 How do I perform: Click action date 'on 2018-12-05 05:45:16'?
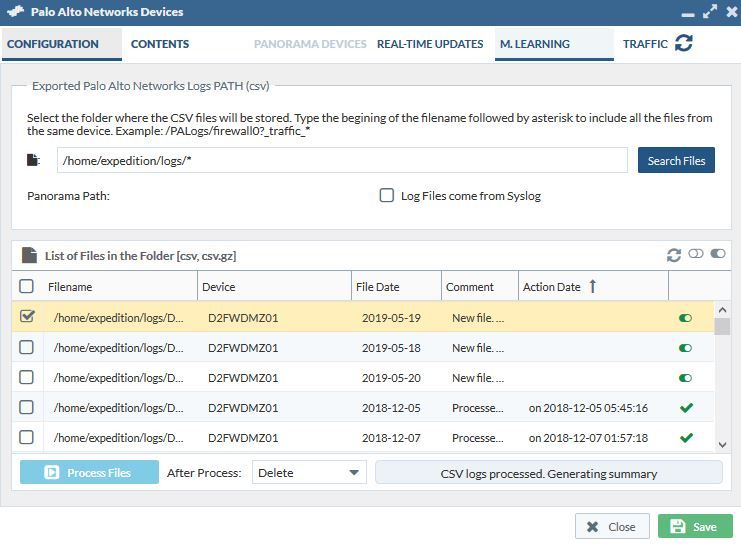pos(588,408)
